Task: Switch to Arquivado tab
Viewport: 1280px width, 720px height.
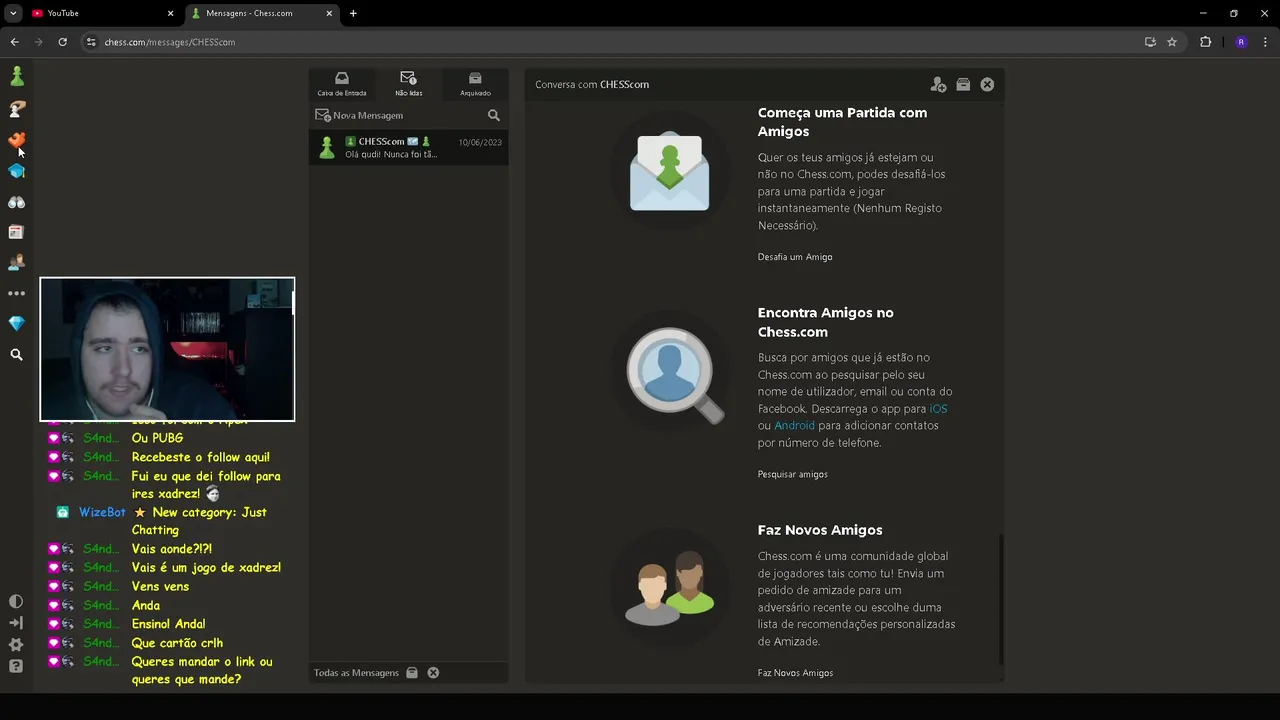Action: (475, 84)
